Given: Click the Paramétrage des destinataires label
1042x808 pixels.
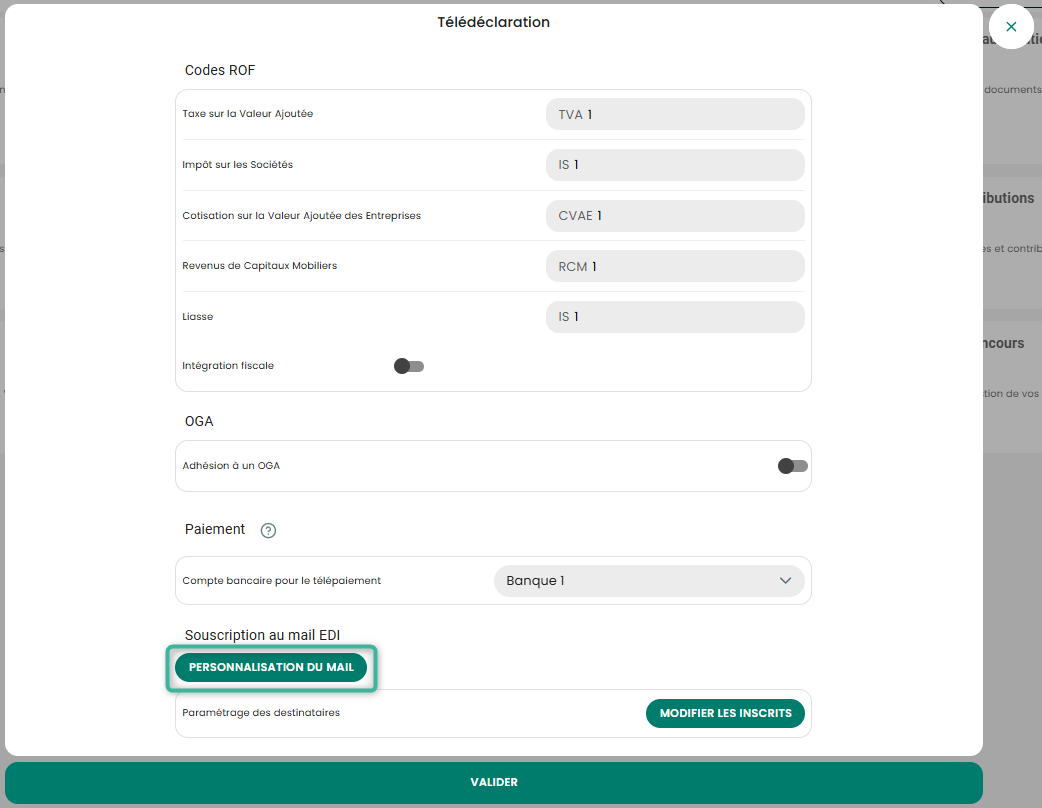Looking at the screenshot, I should point(261,712).
